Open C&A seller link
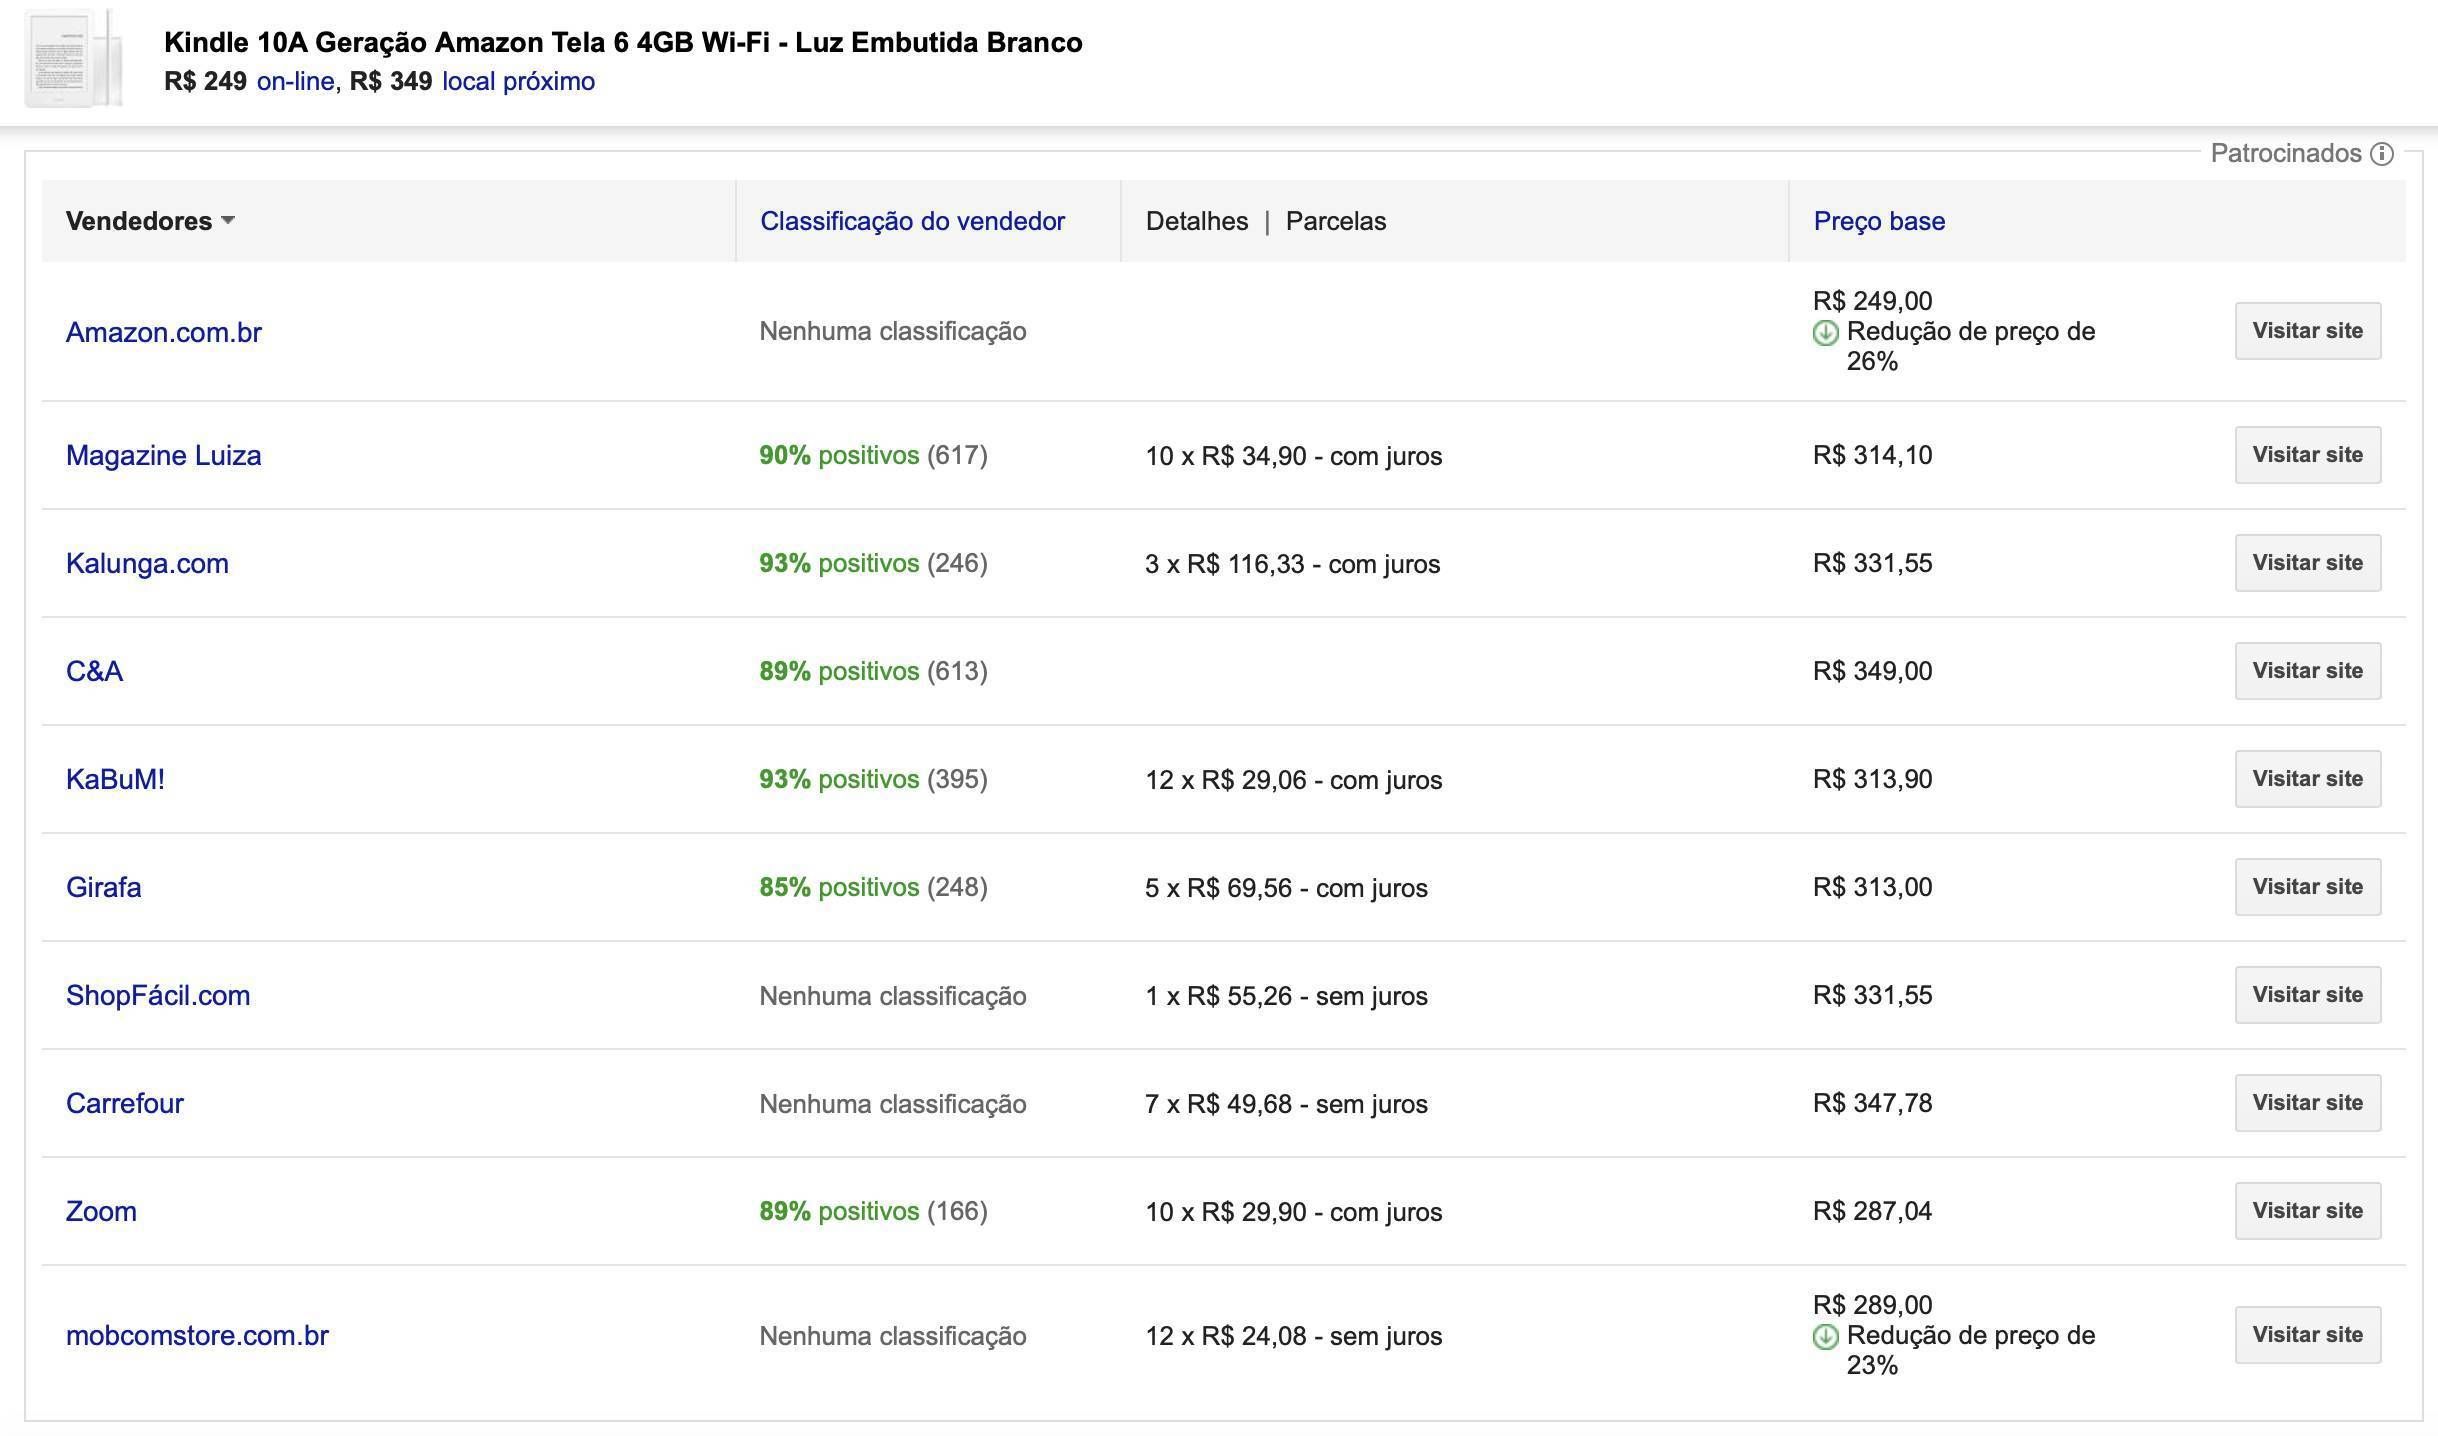 (x=94, y=671)
